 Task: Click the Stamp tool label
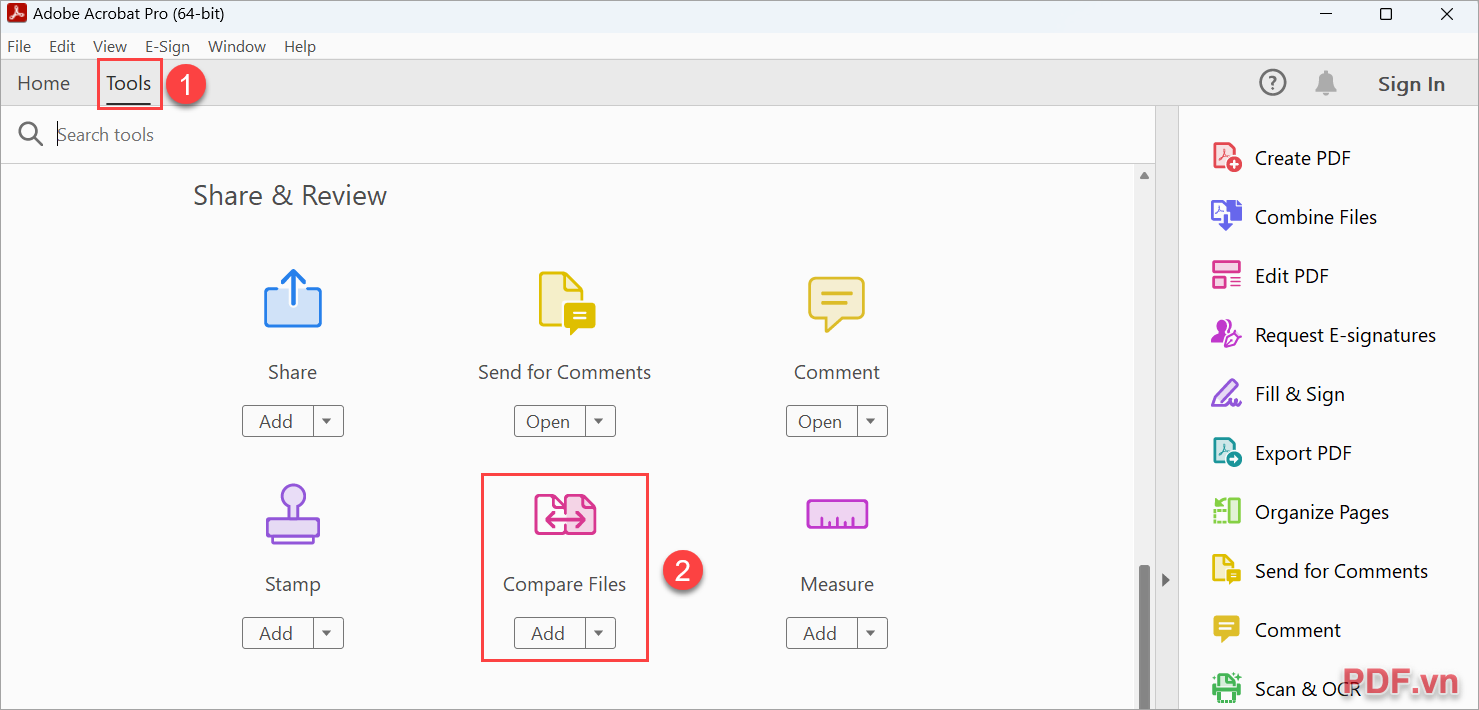click(292, 584)
